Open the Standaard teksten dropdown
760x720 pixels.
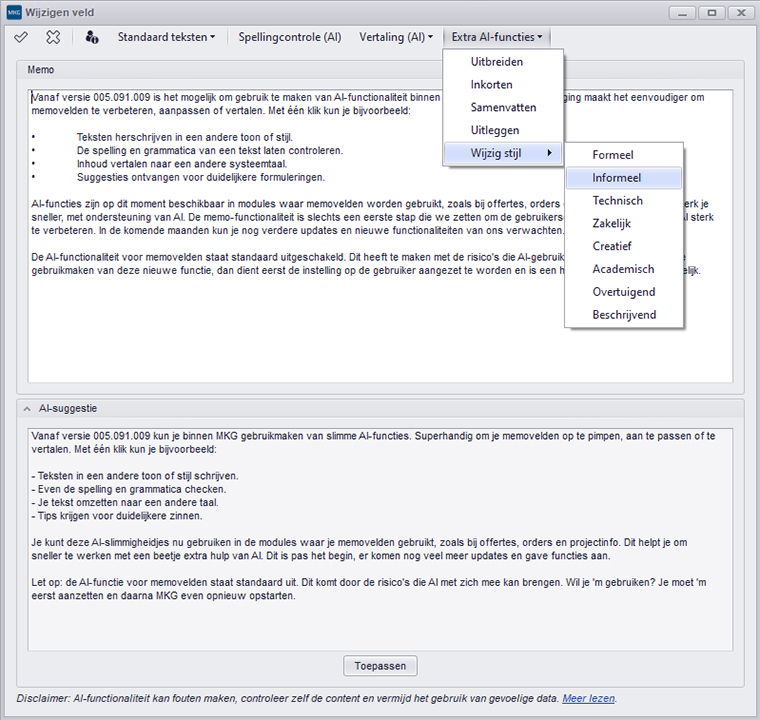pyautogui.click(x=166, y=37)
